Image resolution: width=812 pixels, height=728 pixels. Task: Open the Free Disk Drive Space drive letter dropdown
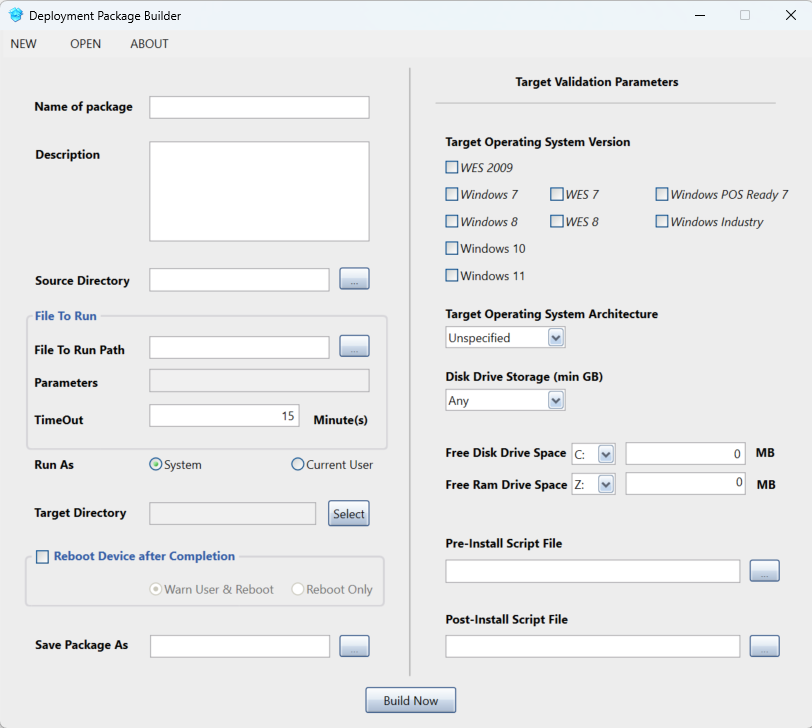[x=605, y=454]
